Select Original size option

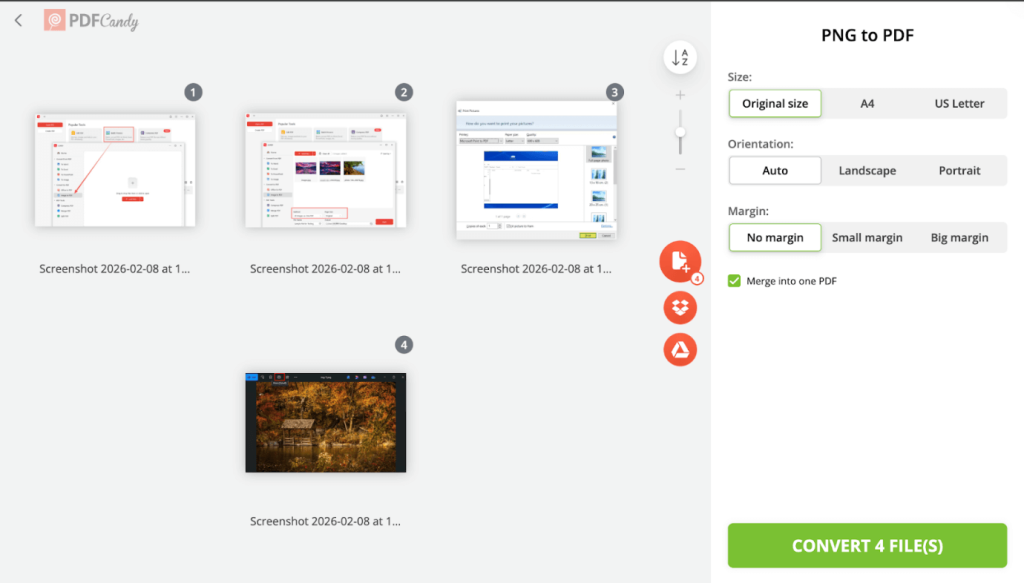775,103
